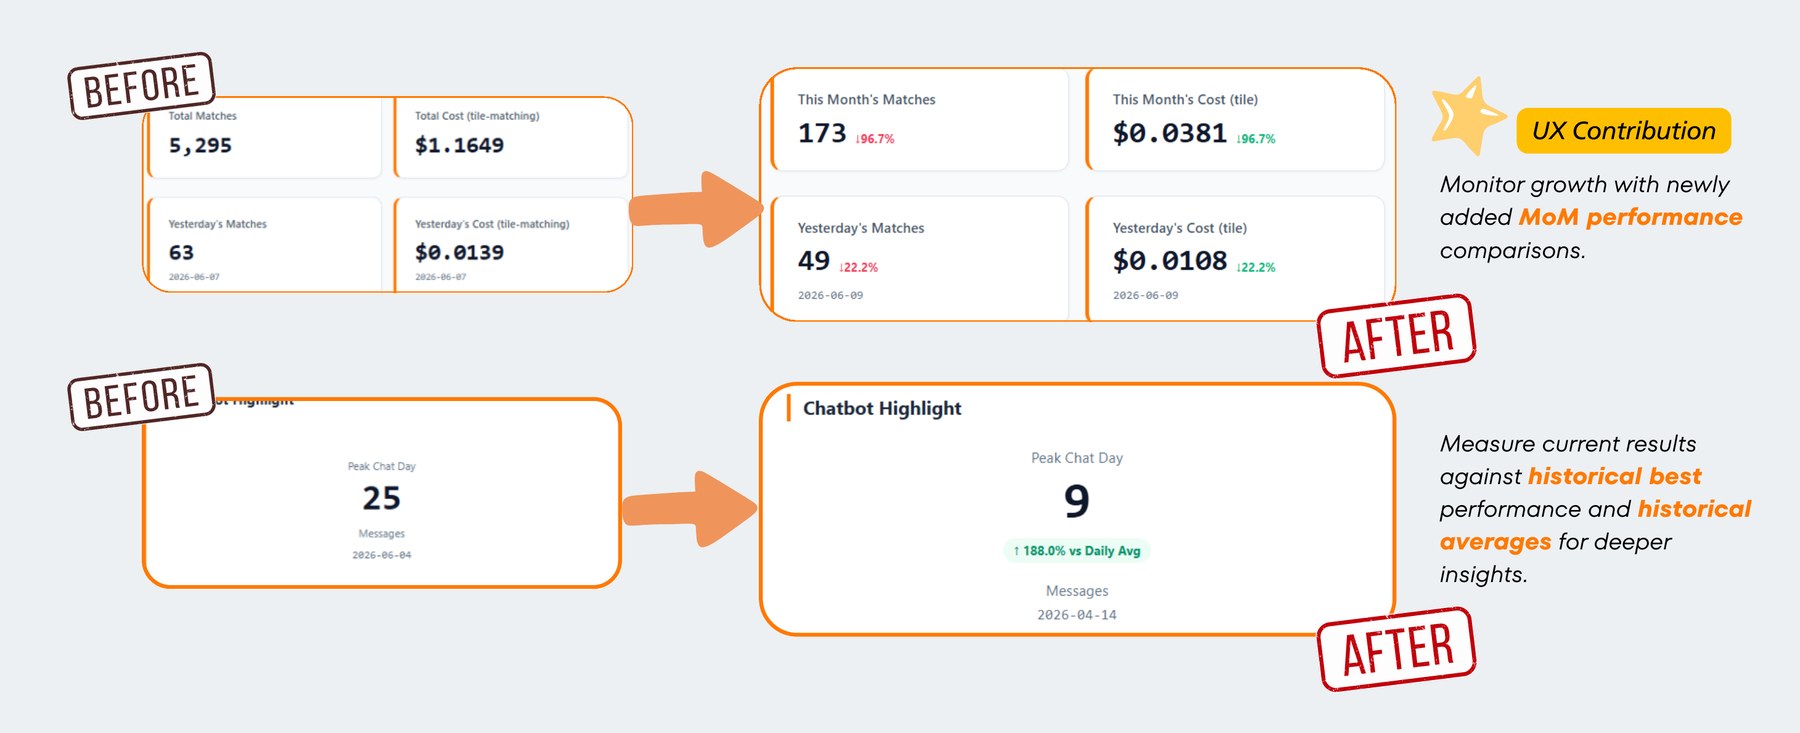Click the red 96.7% decrease indicator

click(x=875, y=139)
